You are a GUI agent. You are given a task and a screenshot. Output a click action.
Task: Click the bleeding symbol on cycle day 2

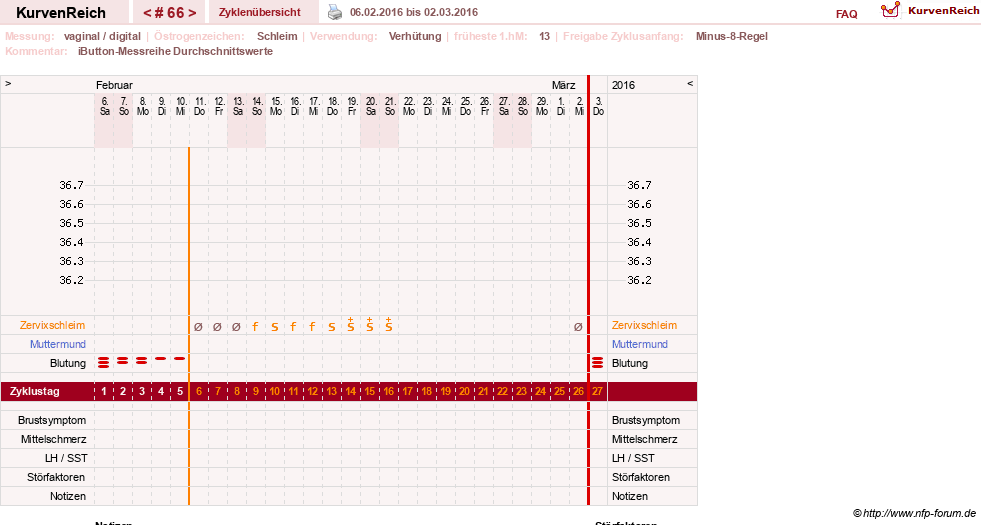[x=123, y=360]
